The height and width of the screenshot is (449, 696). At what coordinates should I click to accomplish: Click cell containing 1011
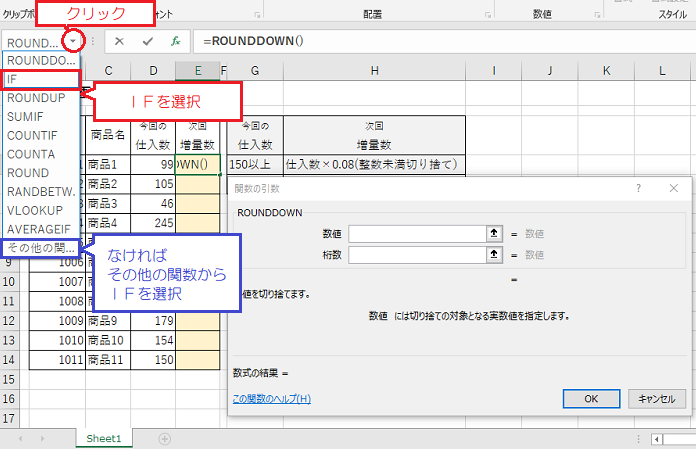click(x=57, y=360)
